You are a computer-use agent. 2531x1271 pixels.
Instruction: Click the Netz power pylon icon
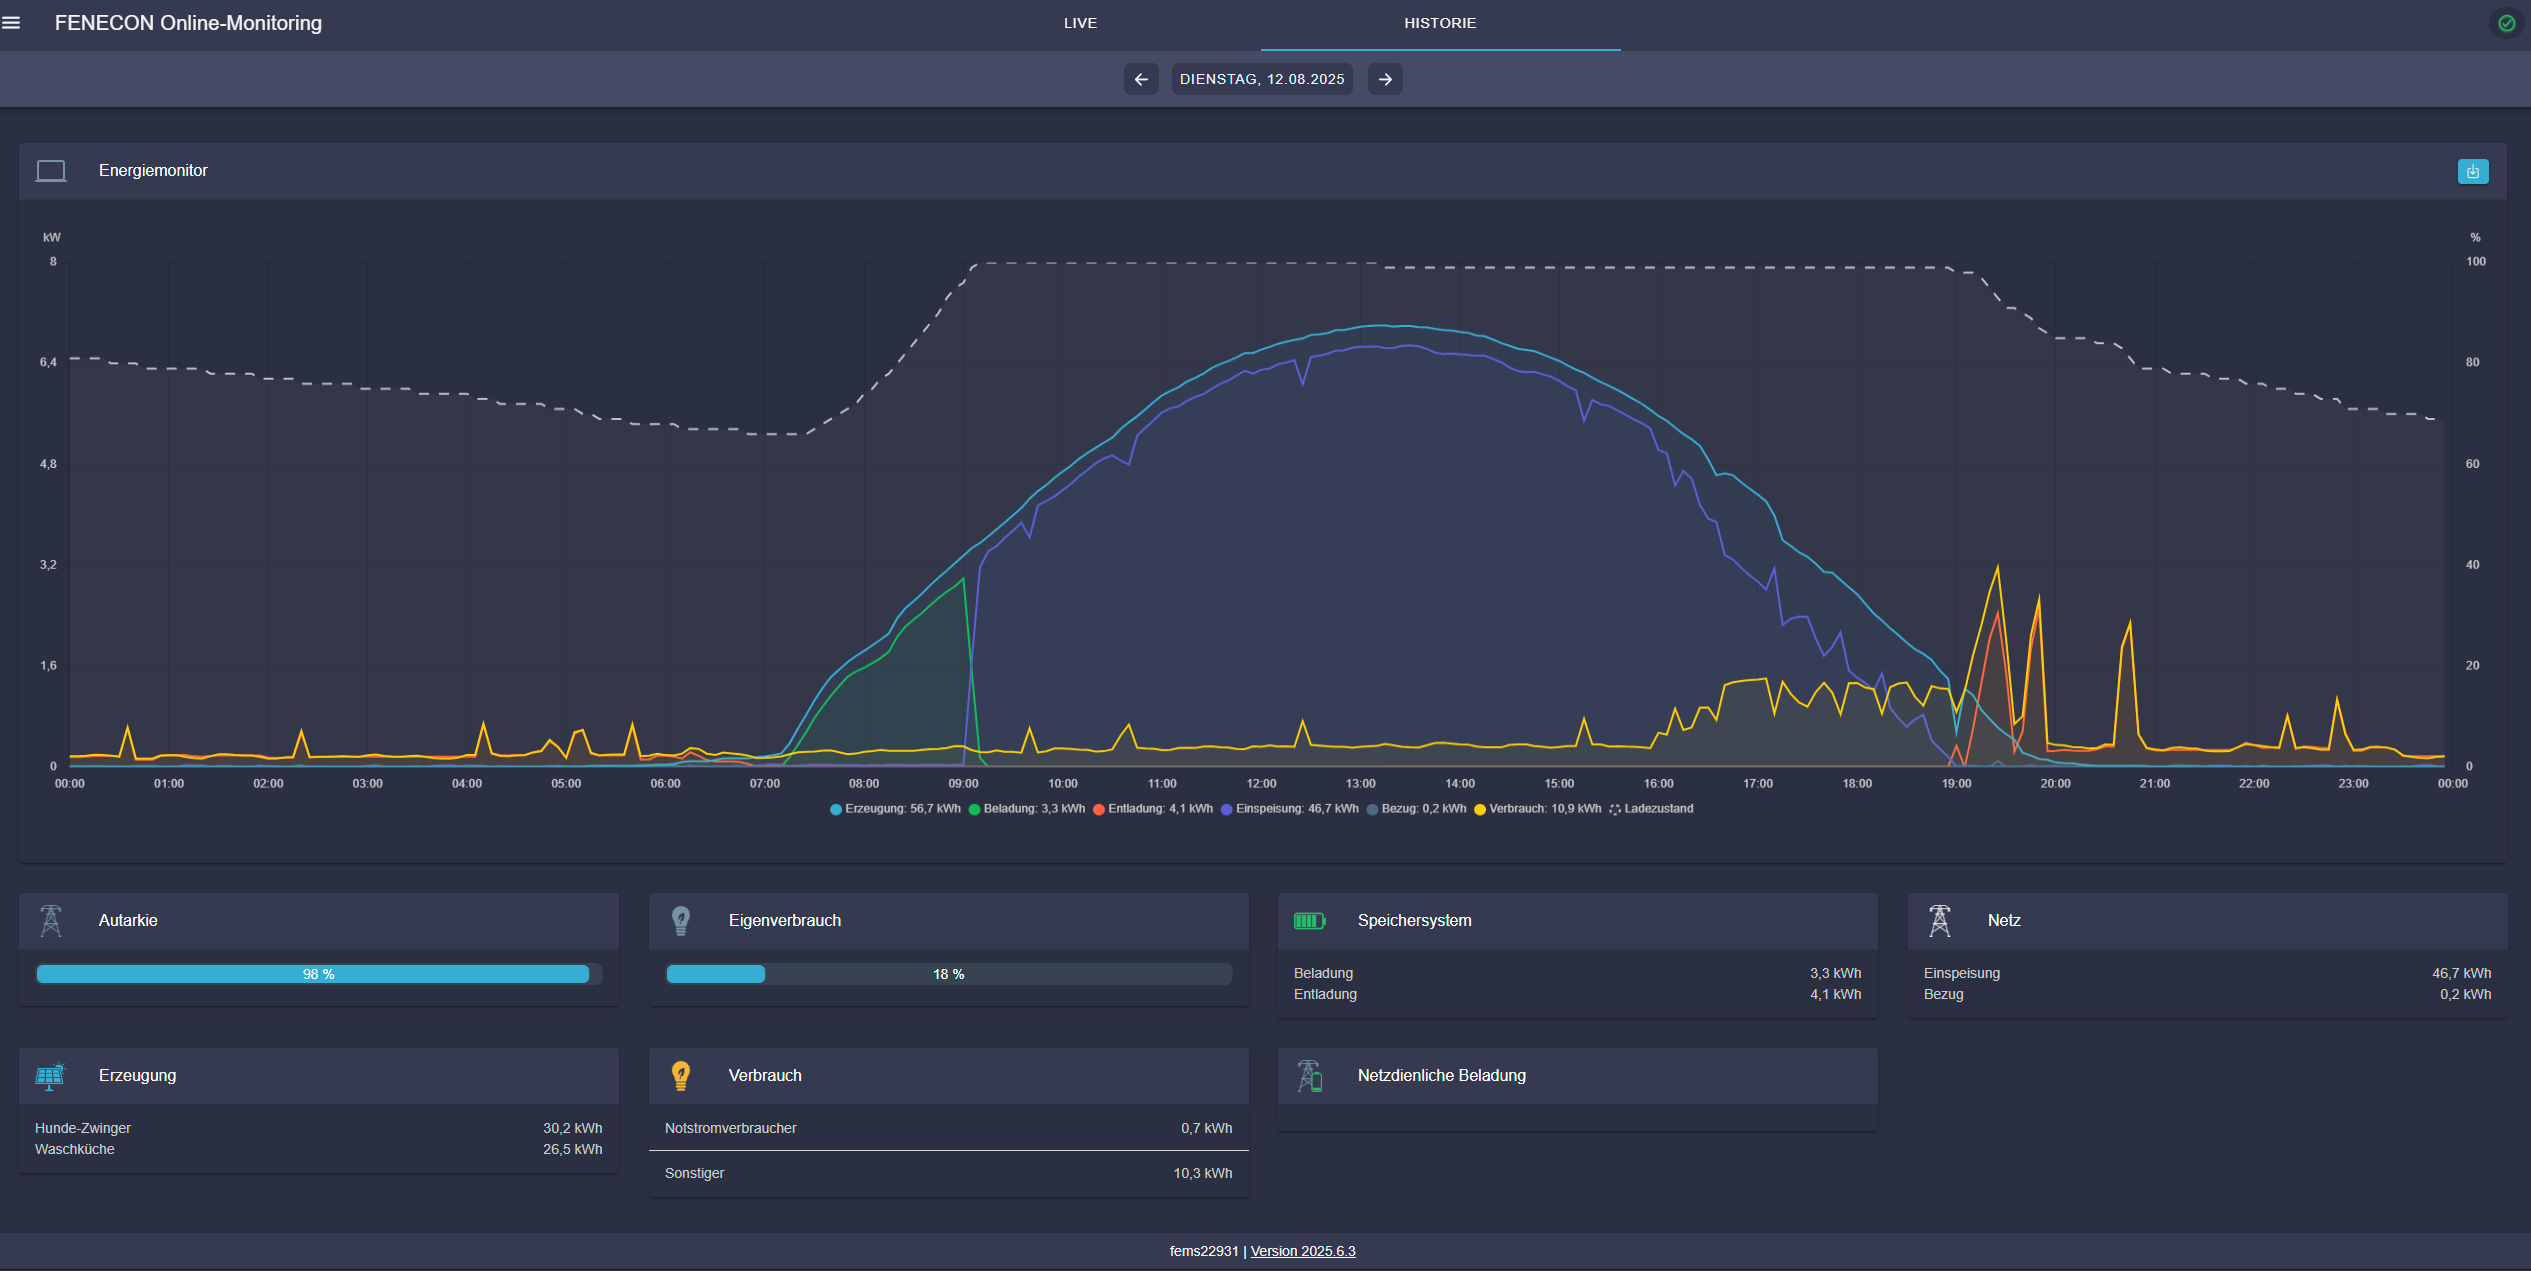point(1939,920)
